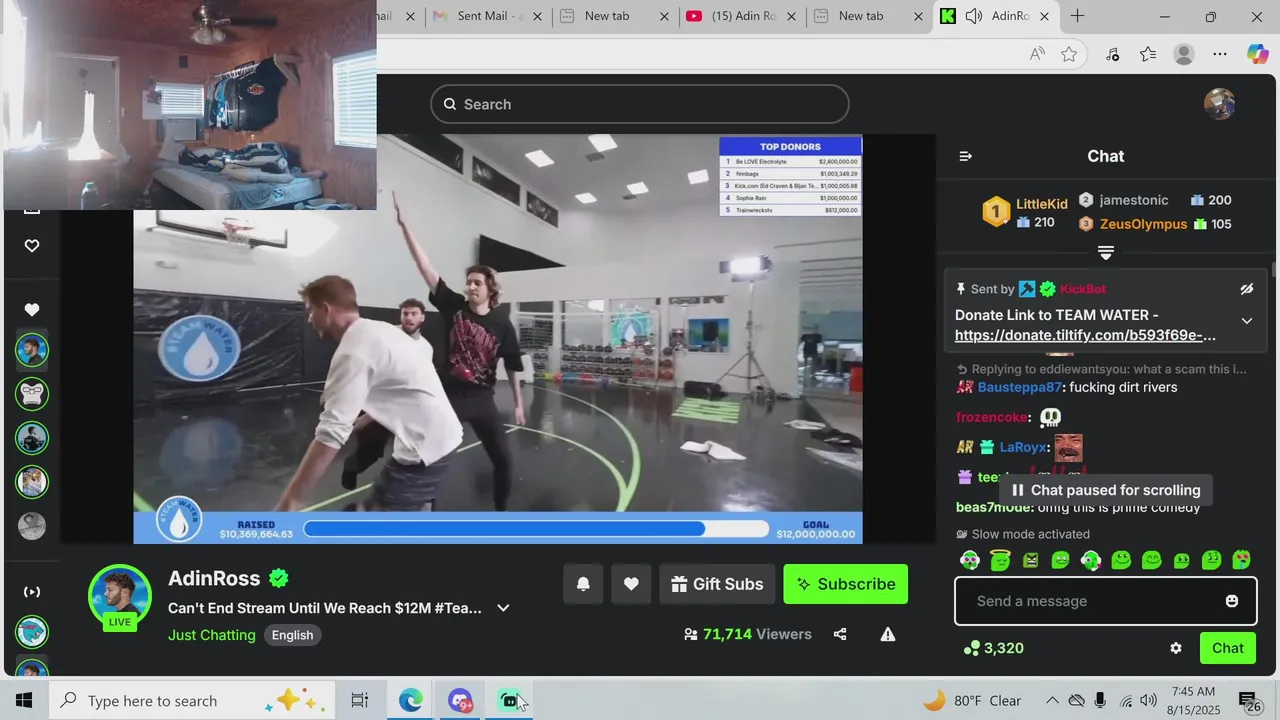Click the green Subscribe button
The image size is (1280, 720).
pyautogui.click(x=846, y=584)
